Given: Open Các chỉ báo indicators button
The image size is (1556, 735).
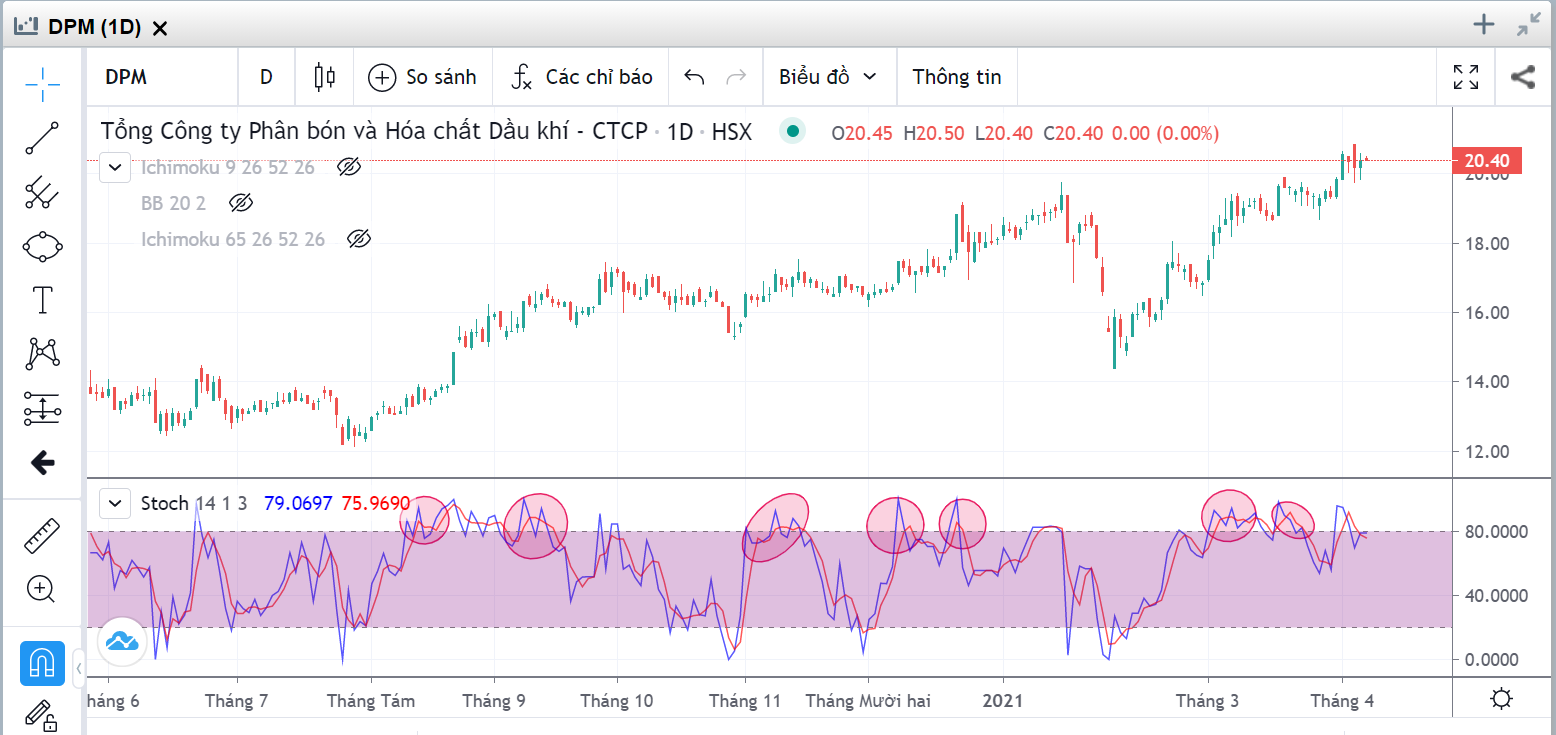Looking at the screenshot, I should (x=581, y=77).
